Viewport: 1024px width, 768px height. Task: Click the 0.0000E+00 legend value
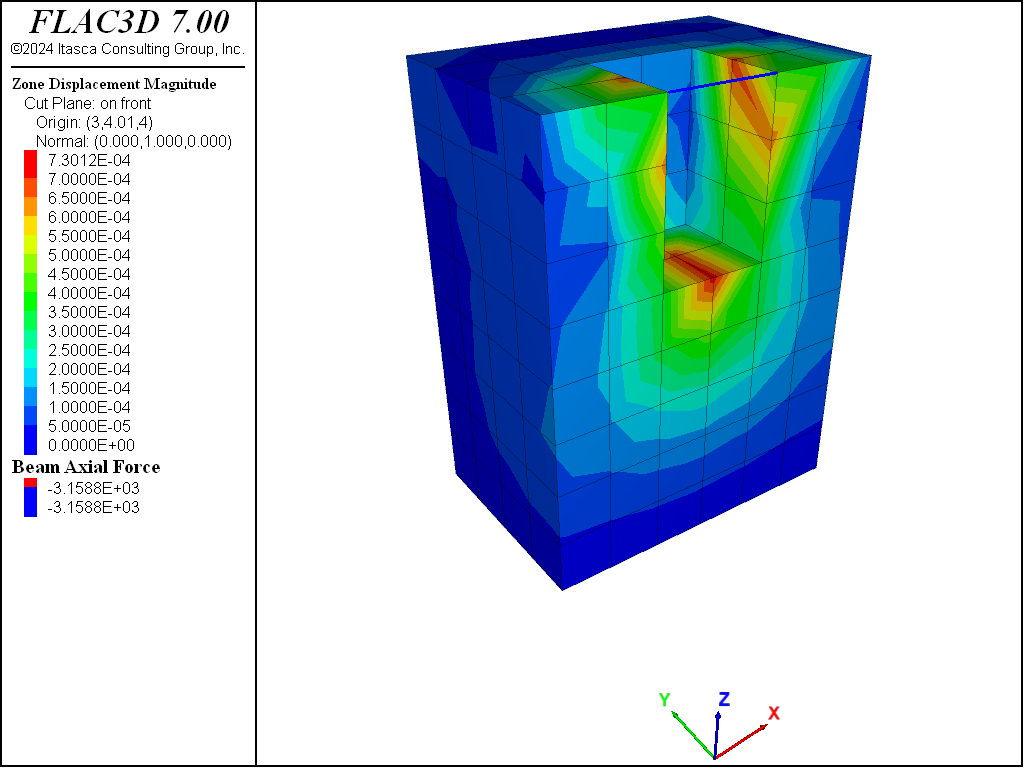pos(91,445)
